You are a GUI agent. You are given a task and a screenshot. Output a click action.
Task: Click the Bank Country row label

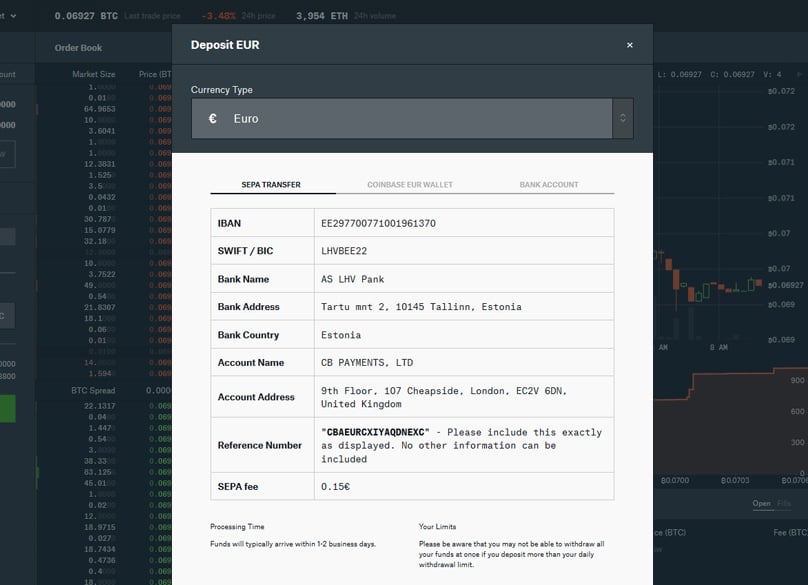click(x=248, y=335)
